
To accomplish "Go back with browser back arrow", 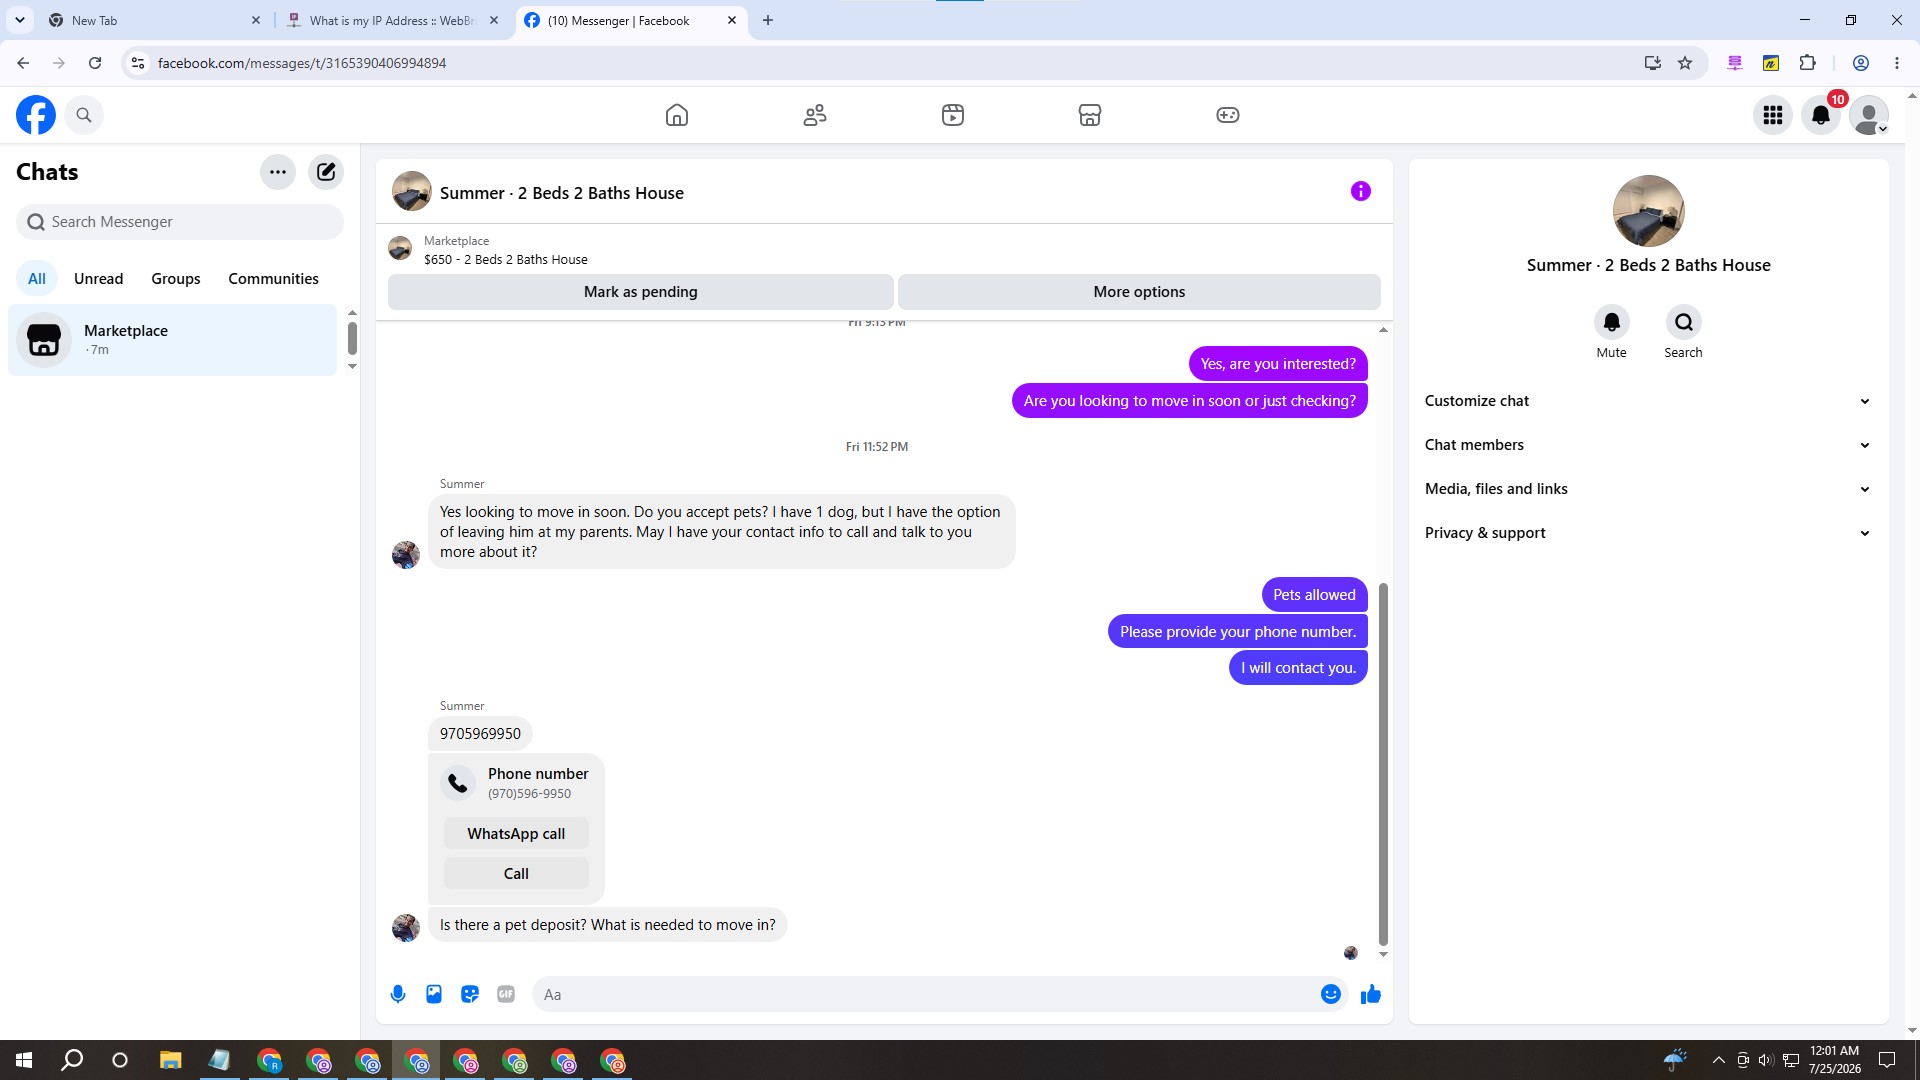I will (23, 63).
